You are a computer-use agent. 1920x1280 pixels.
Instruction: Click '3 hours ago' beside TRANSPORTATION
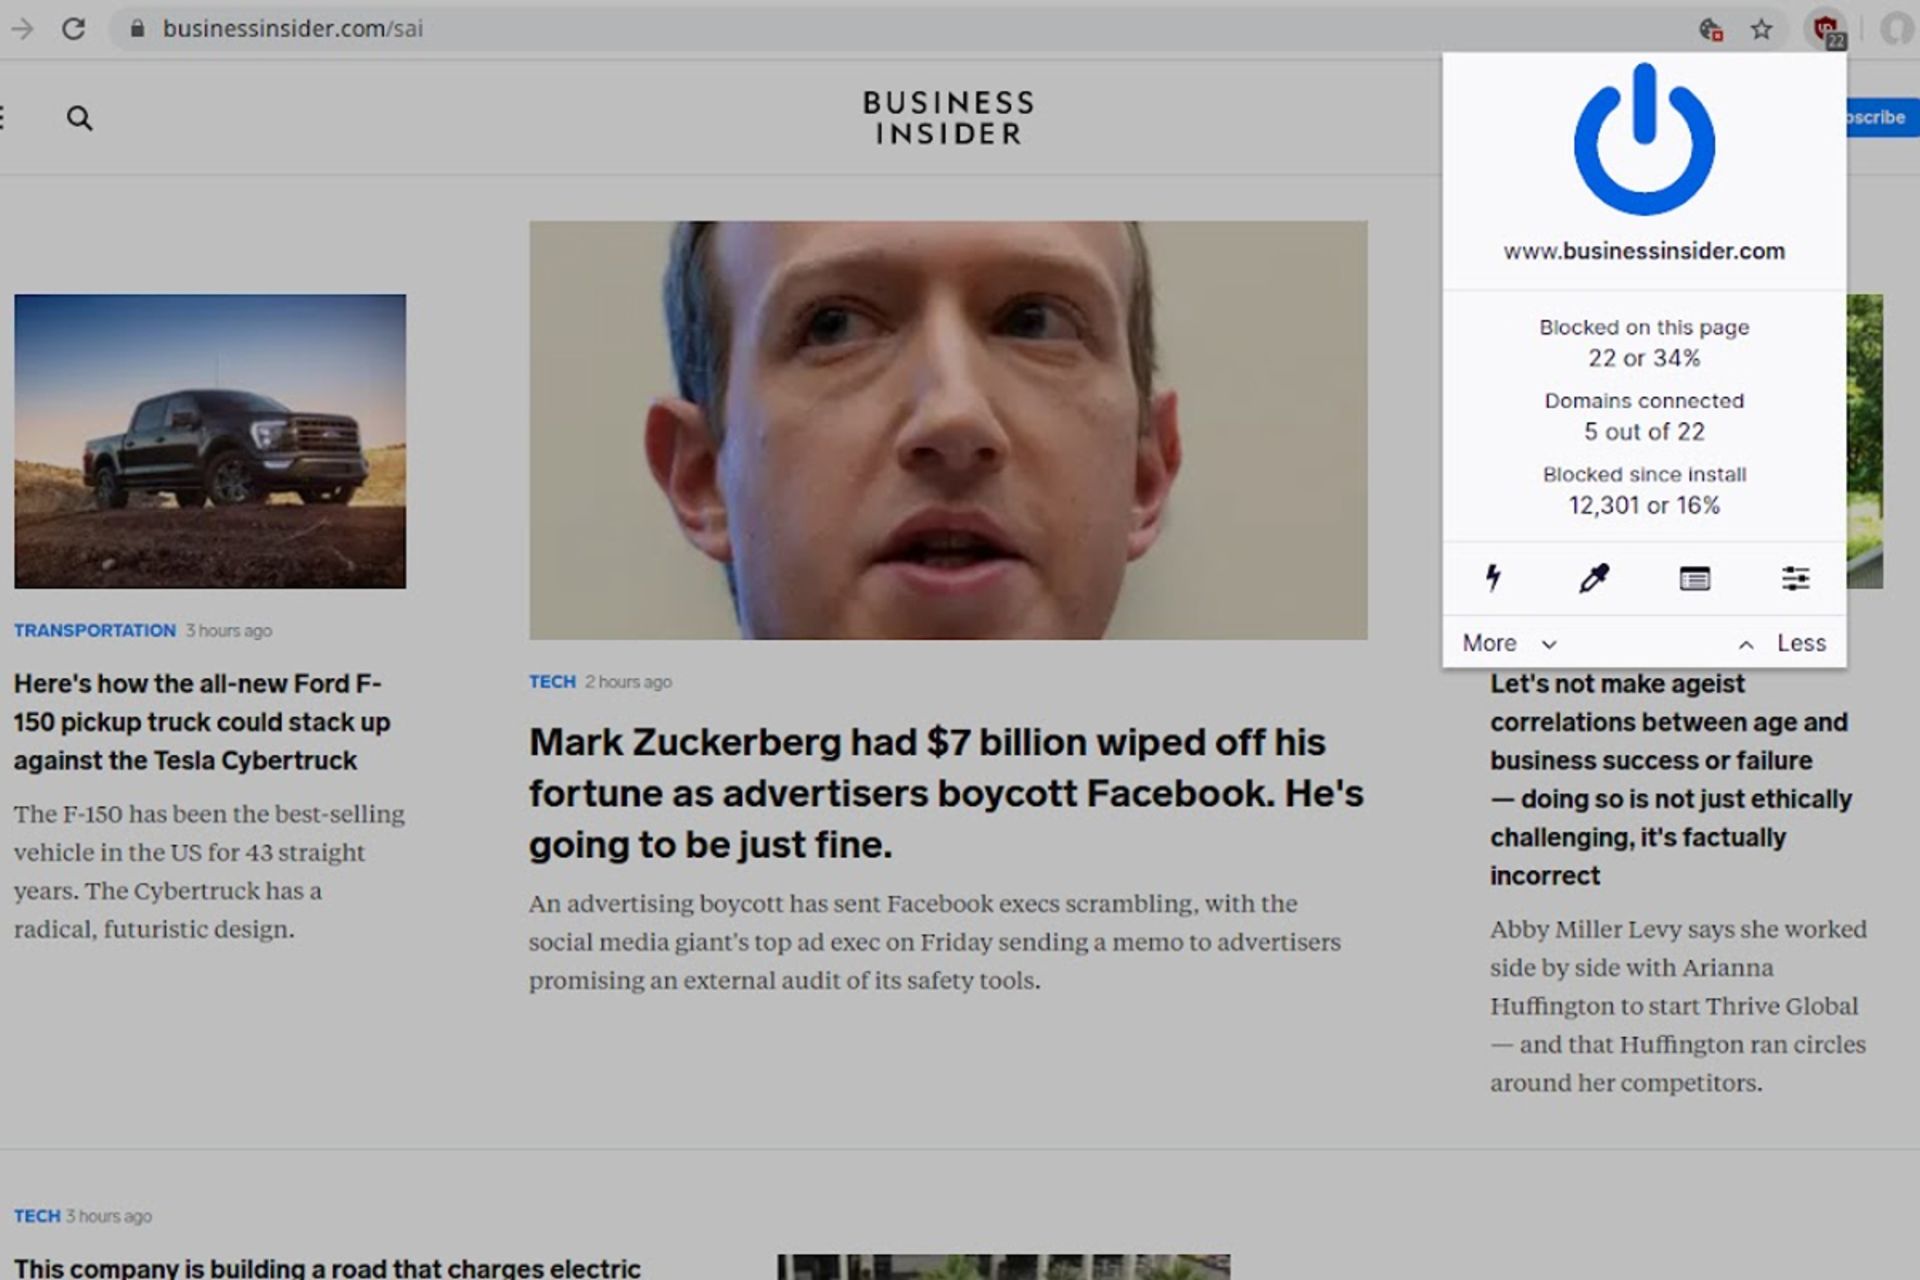point(229,630)
